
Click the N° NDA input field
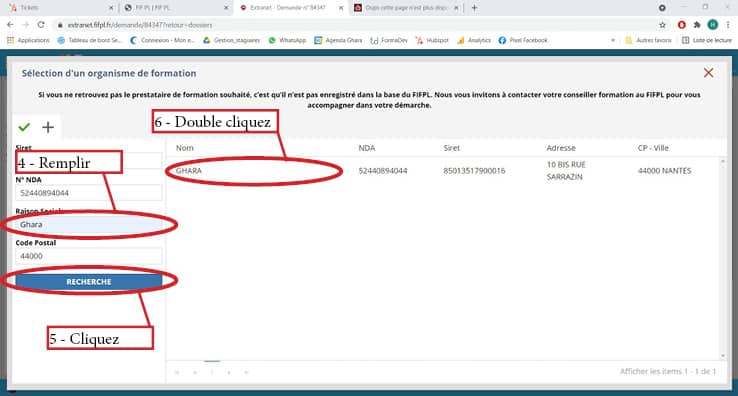(x=88, y=193)
